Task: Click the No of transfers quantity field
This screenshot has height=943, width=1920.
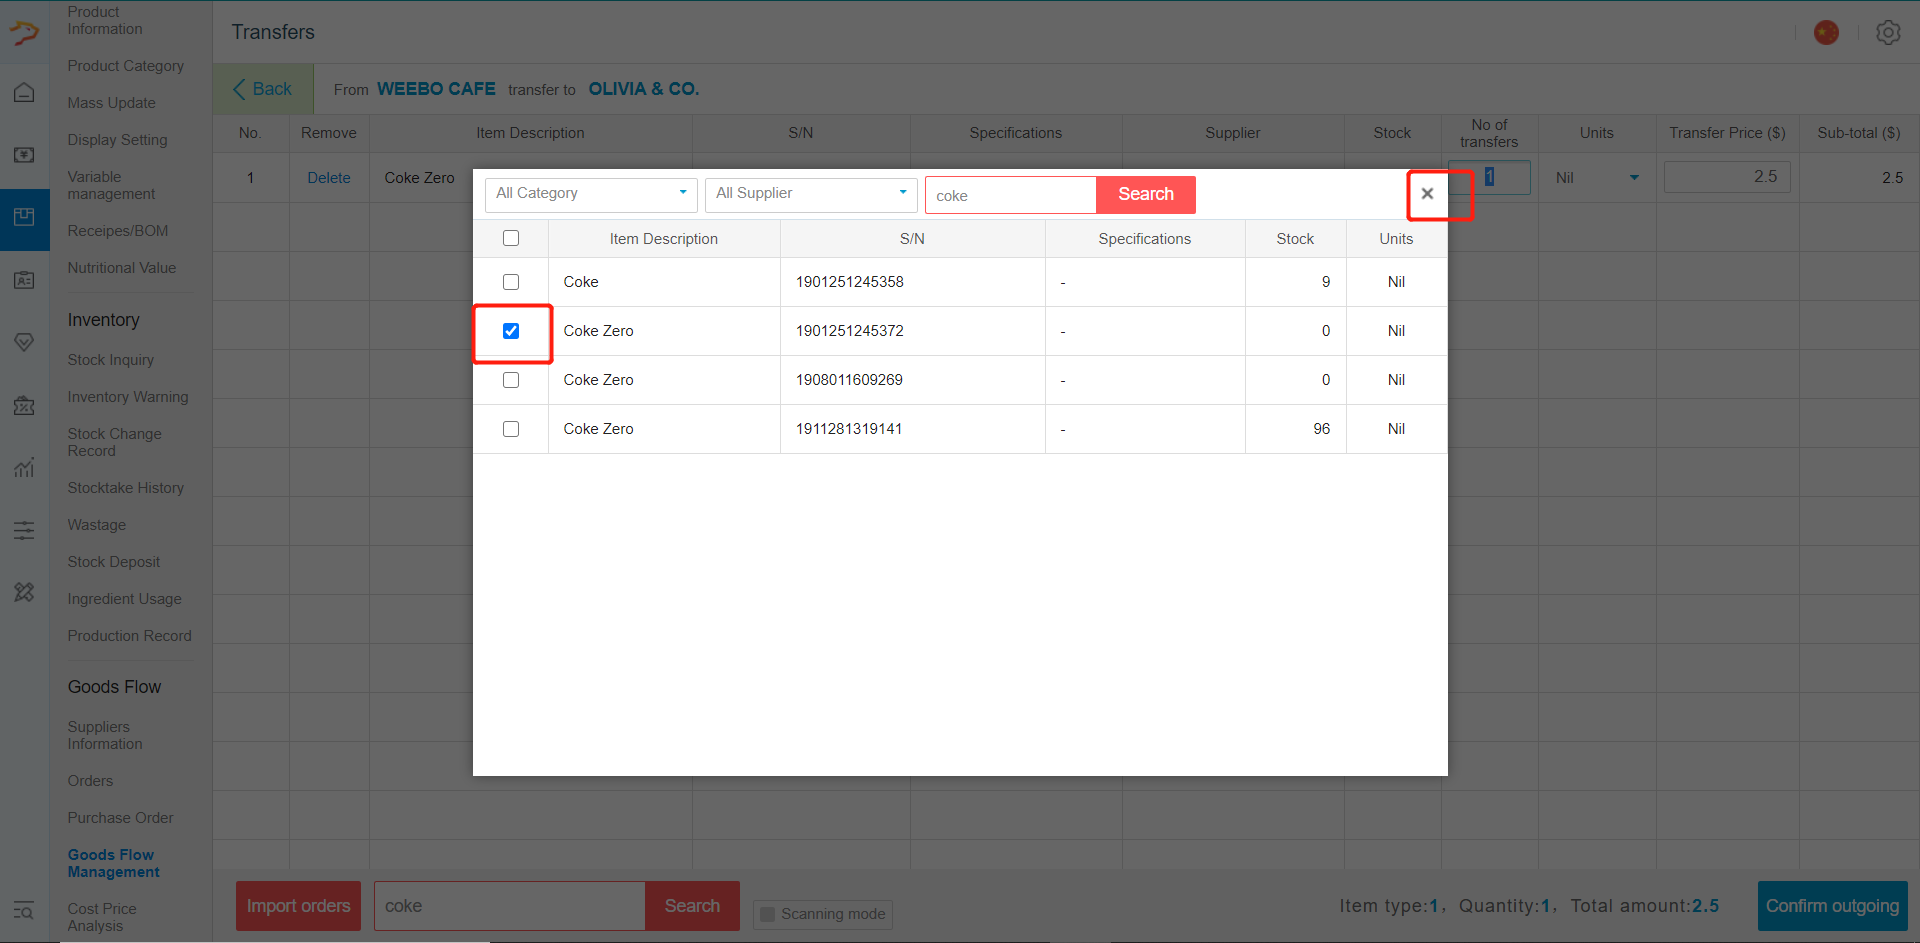Action: (1489, 177)
